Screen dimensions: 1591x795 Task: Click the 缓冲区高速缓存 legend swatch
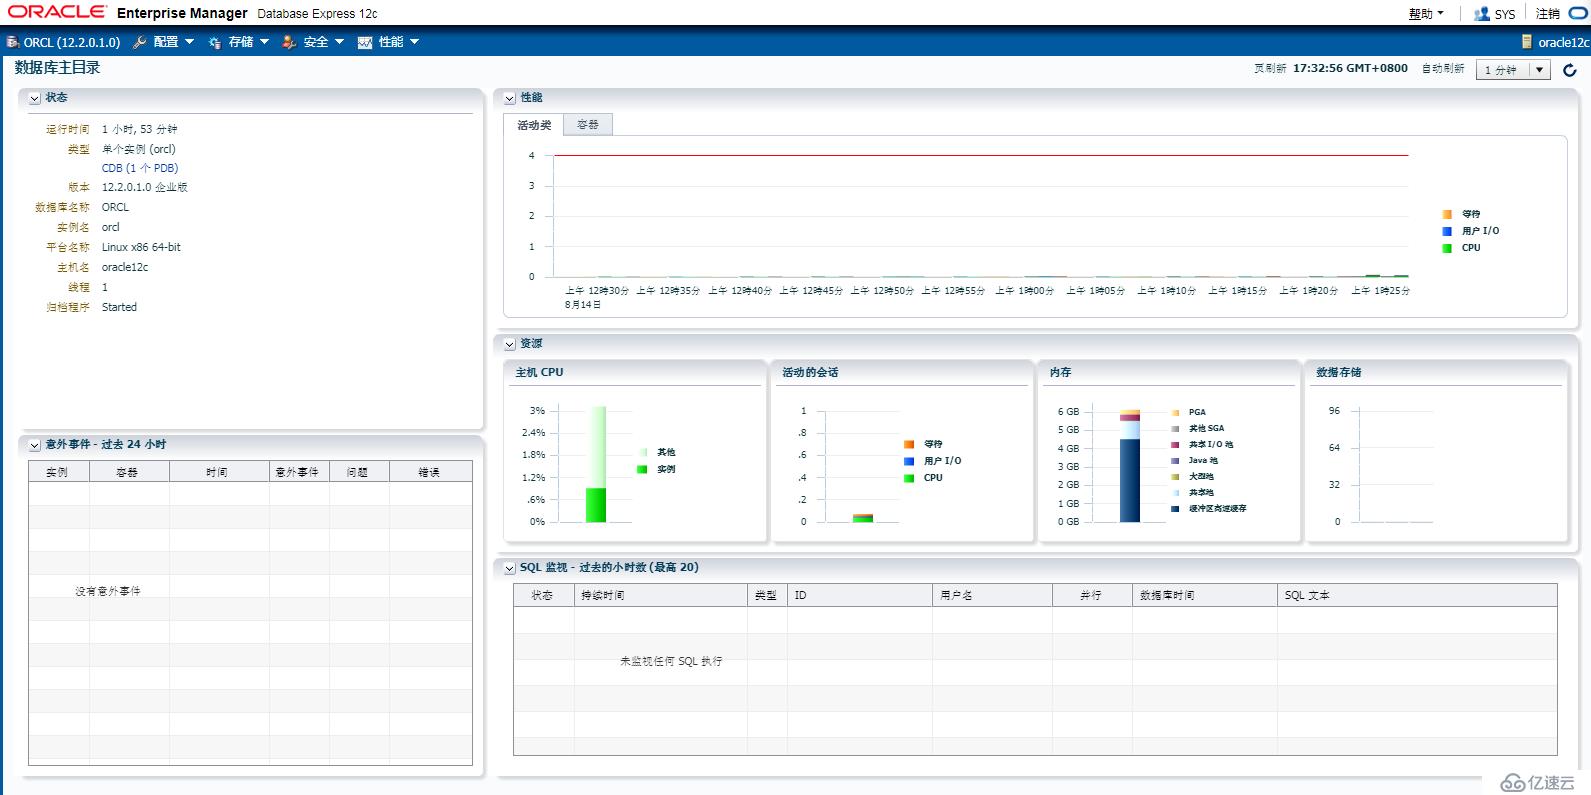[x=1175, y=509]
